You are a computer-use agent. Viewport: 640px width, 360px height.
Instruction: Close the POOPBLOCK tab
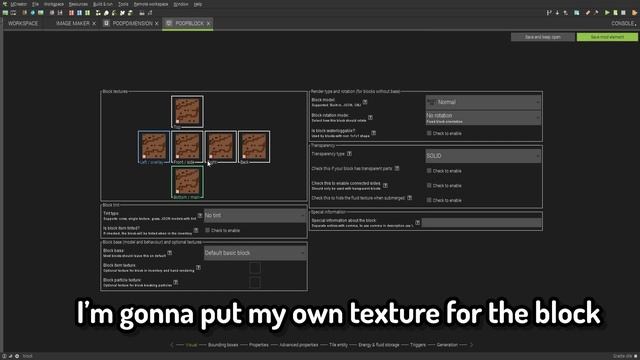click(208, 24)
